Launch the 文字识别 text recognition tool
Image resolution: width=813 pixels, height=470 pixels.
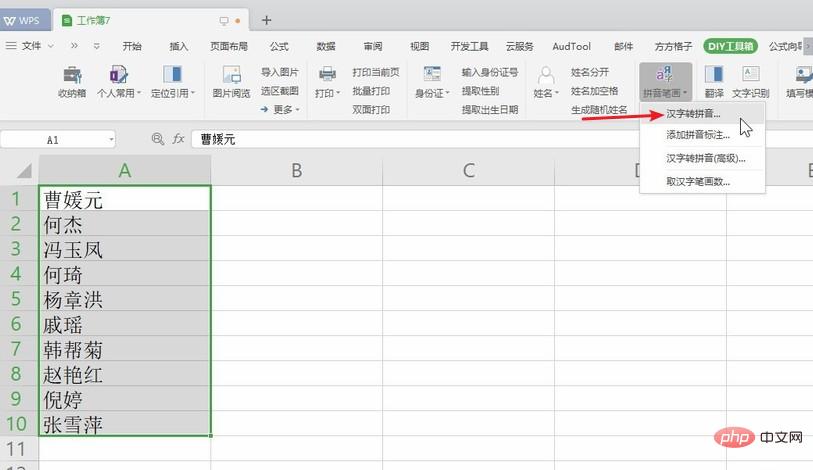(751, 81)
